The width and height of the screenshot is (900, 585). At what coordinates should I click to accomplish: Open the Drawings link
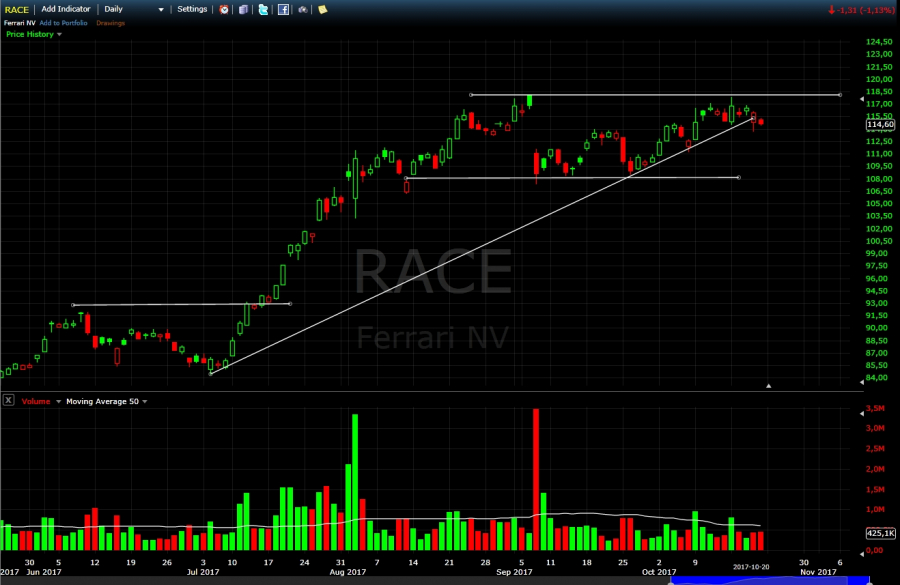click(110, 22)
